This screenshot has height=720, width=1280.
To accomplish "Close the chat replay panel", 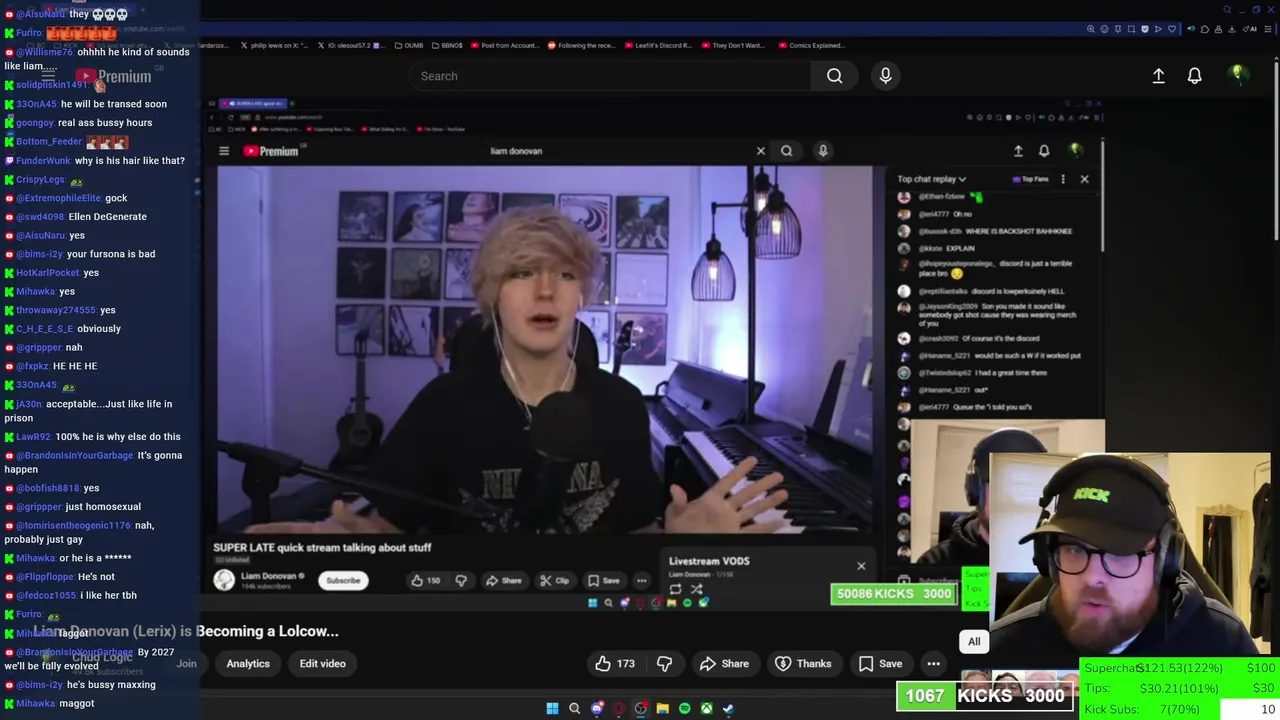I will coord(1084,179).
